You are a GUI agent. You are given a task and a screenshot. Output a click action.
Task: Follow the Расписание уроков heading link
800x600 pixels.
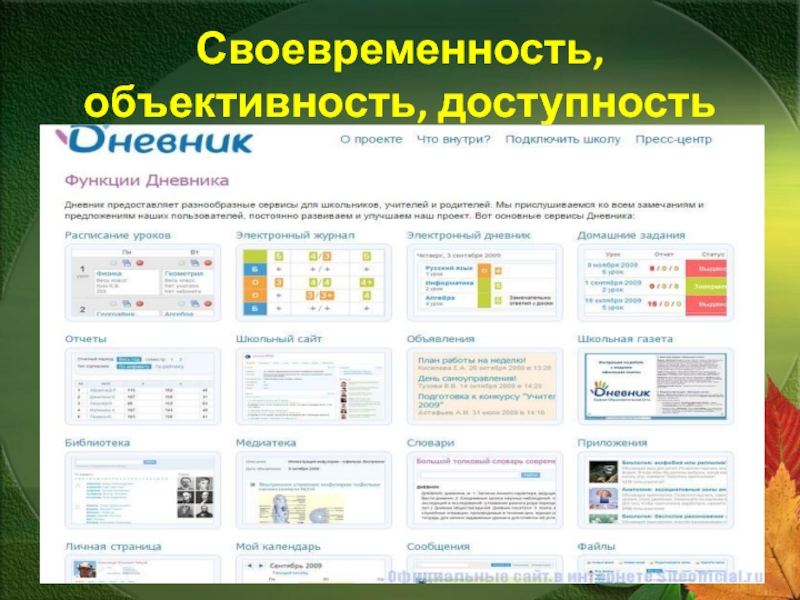[x=117, y=235]
